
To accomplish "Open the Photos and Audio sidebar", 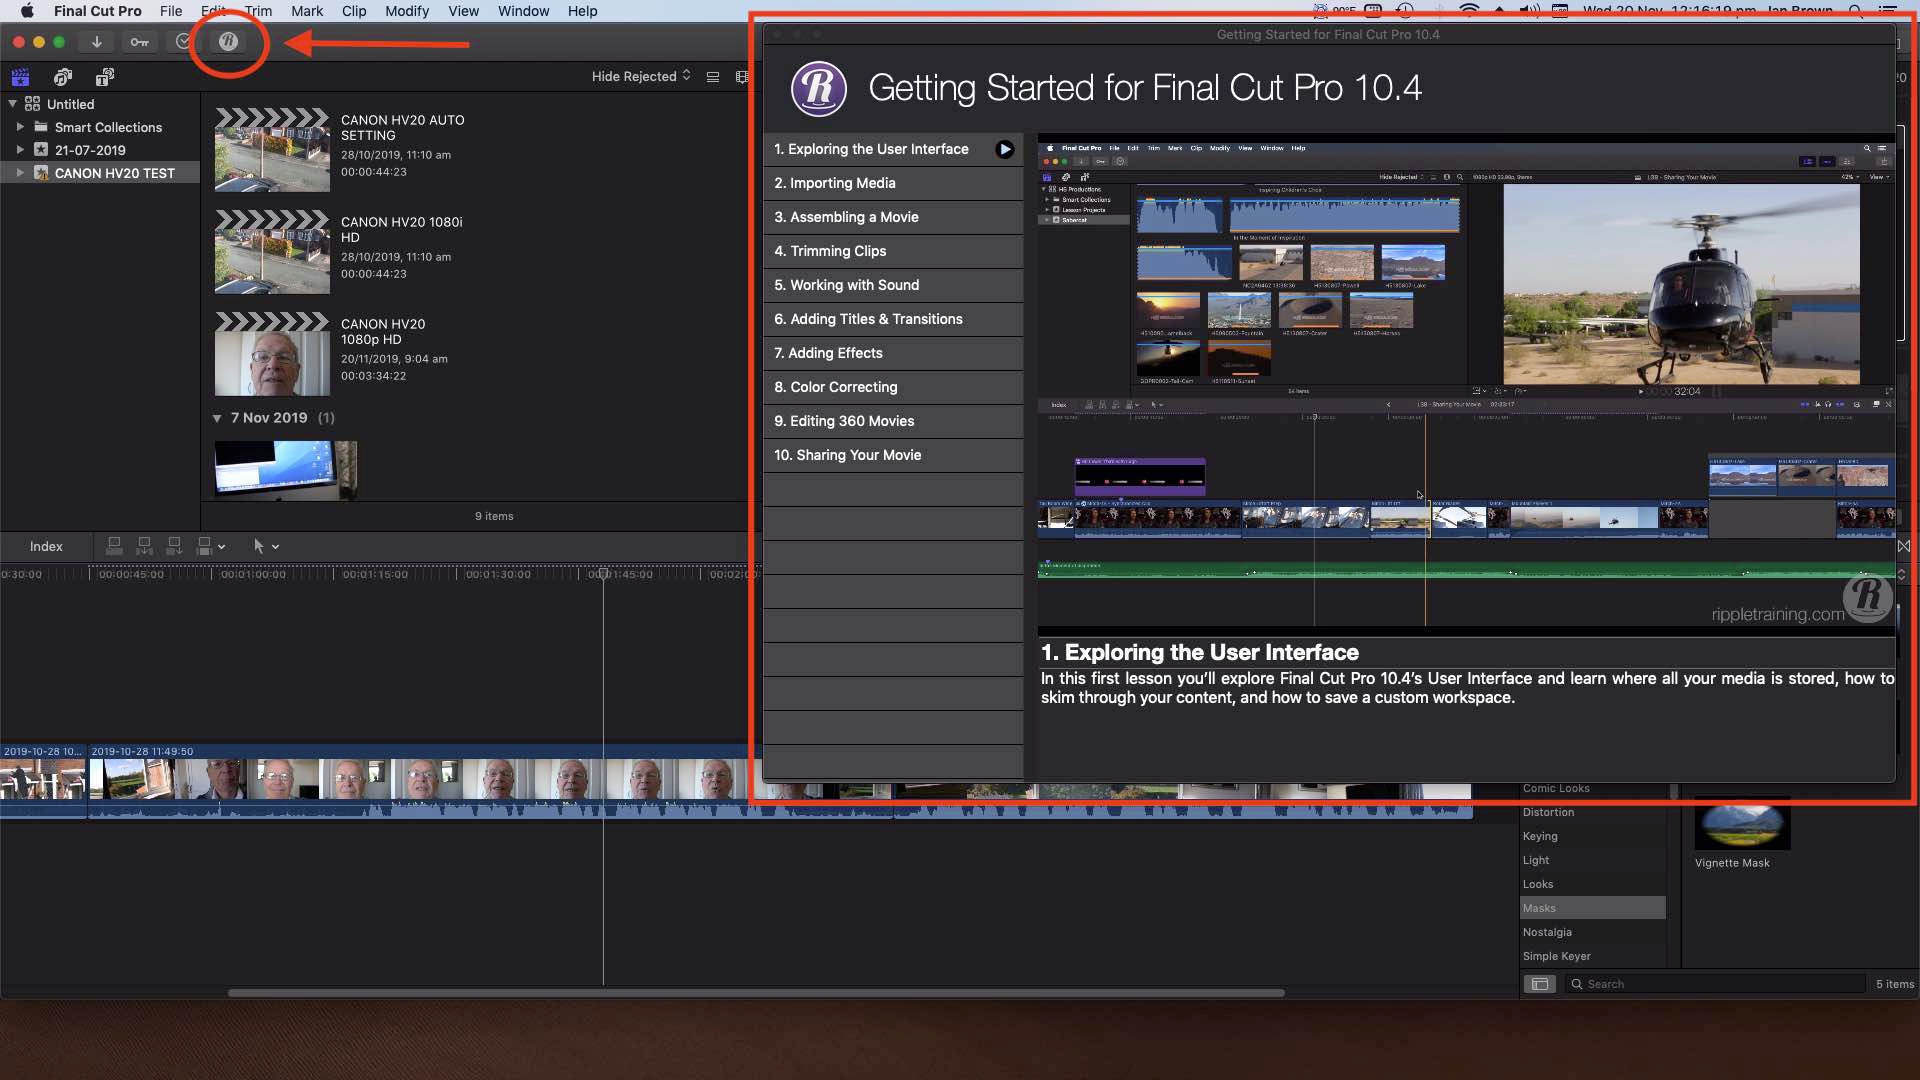I will [x=63, y=77].
